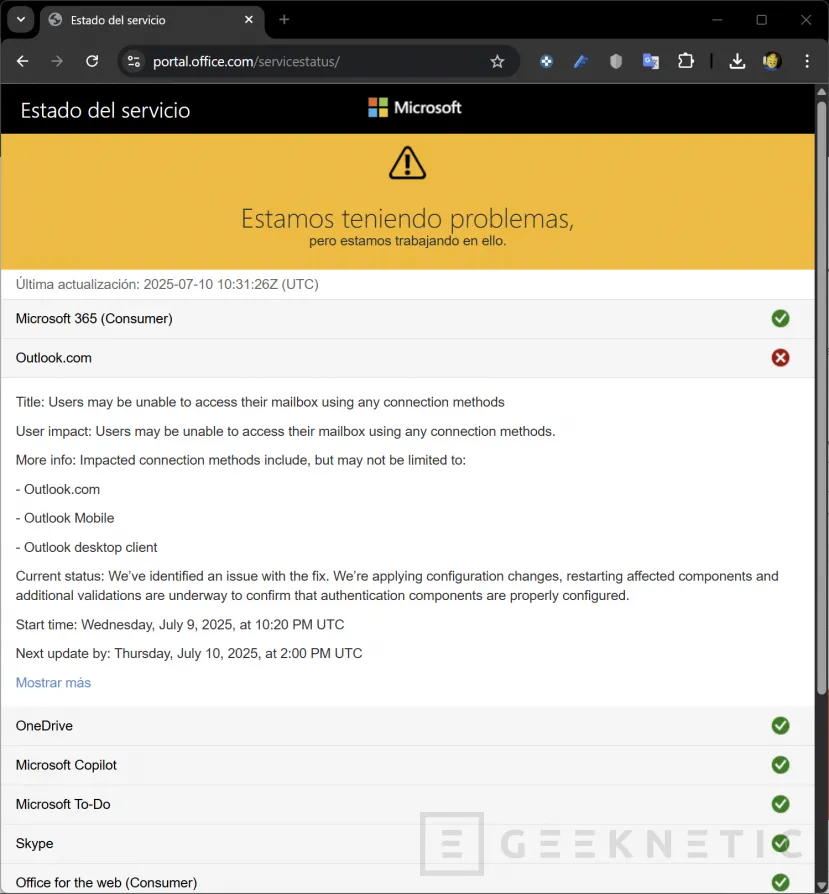Click the browser forward arrow
Image resolution: width=829 pixels, height=894 pixels.
[x=57, y=61]
